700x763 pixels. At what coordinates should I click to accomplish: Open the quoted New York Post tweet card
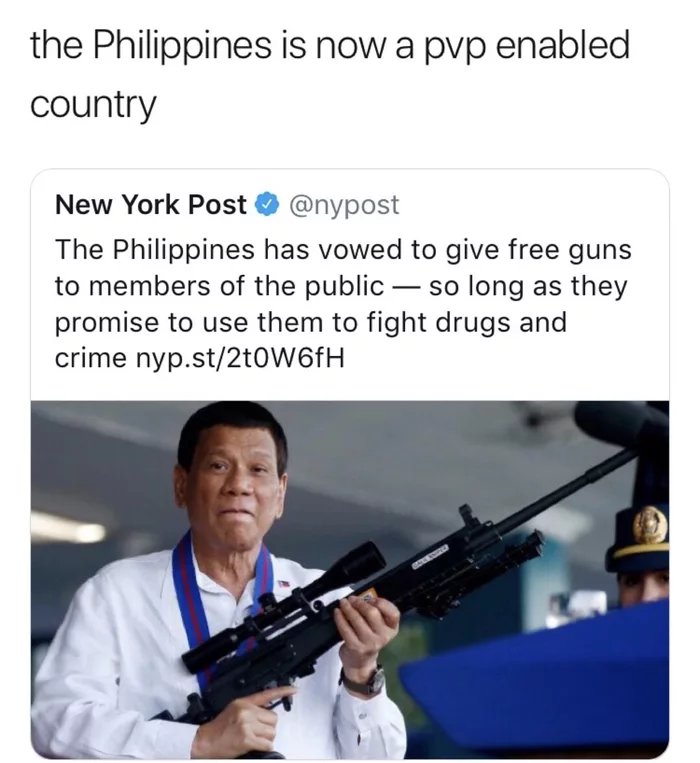click(350, 464)
